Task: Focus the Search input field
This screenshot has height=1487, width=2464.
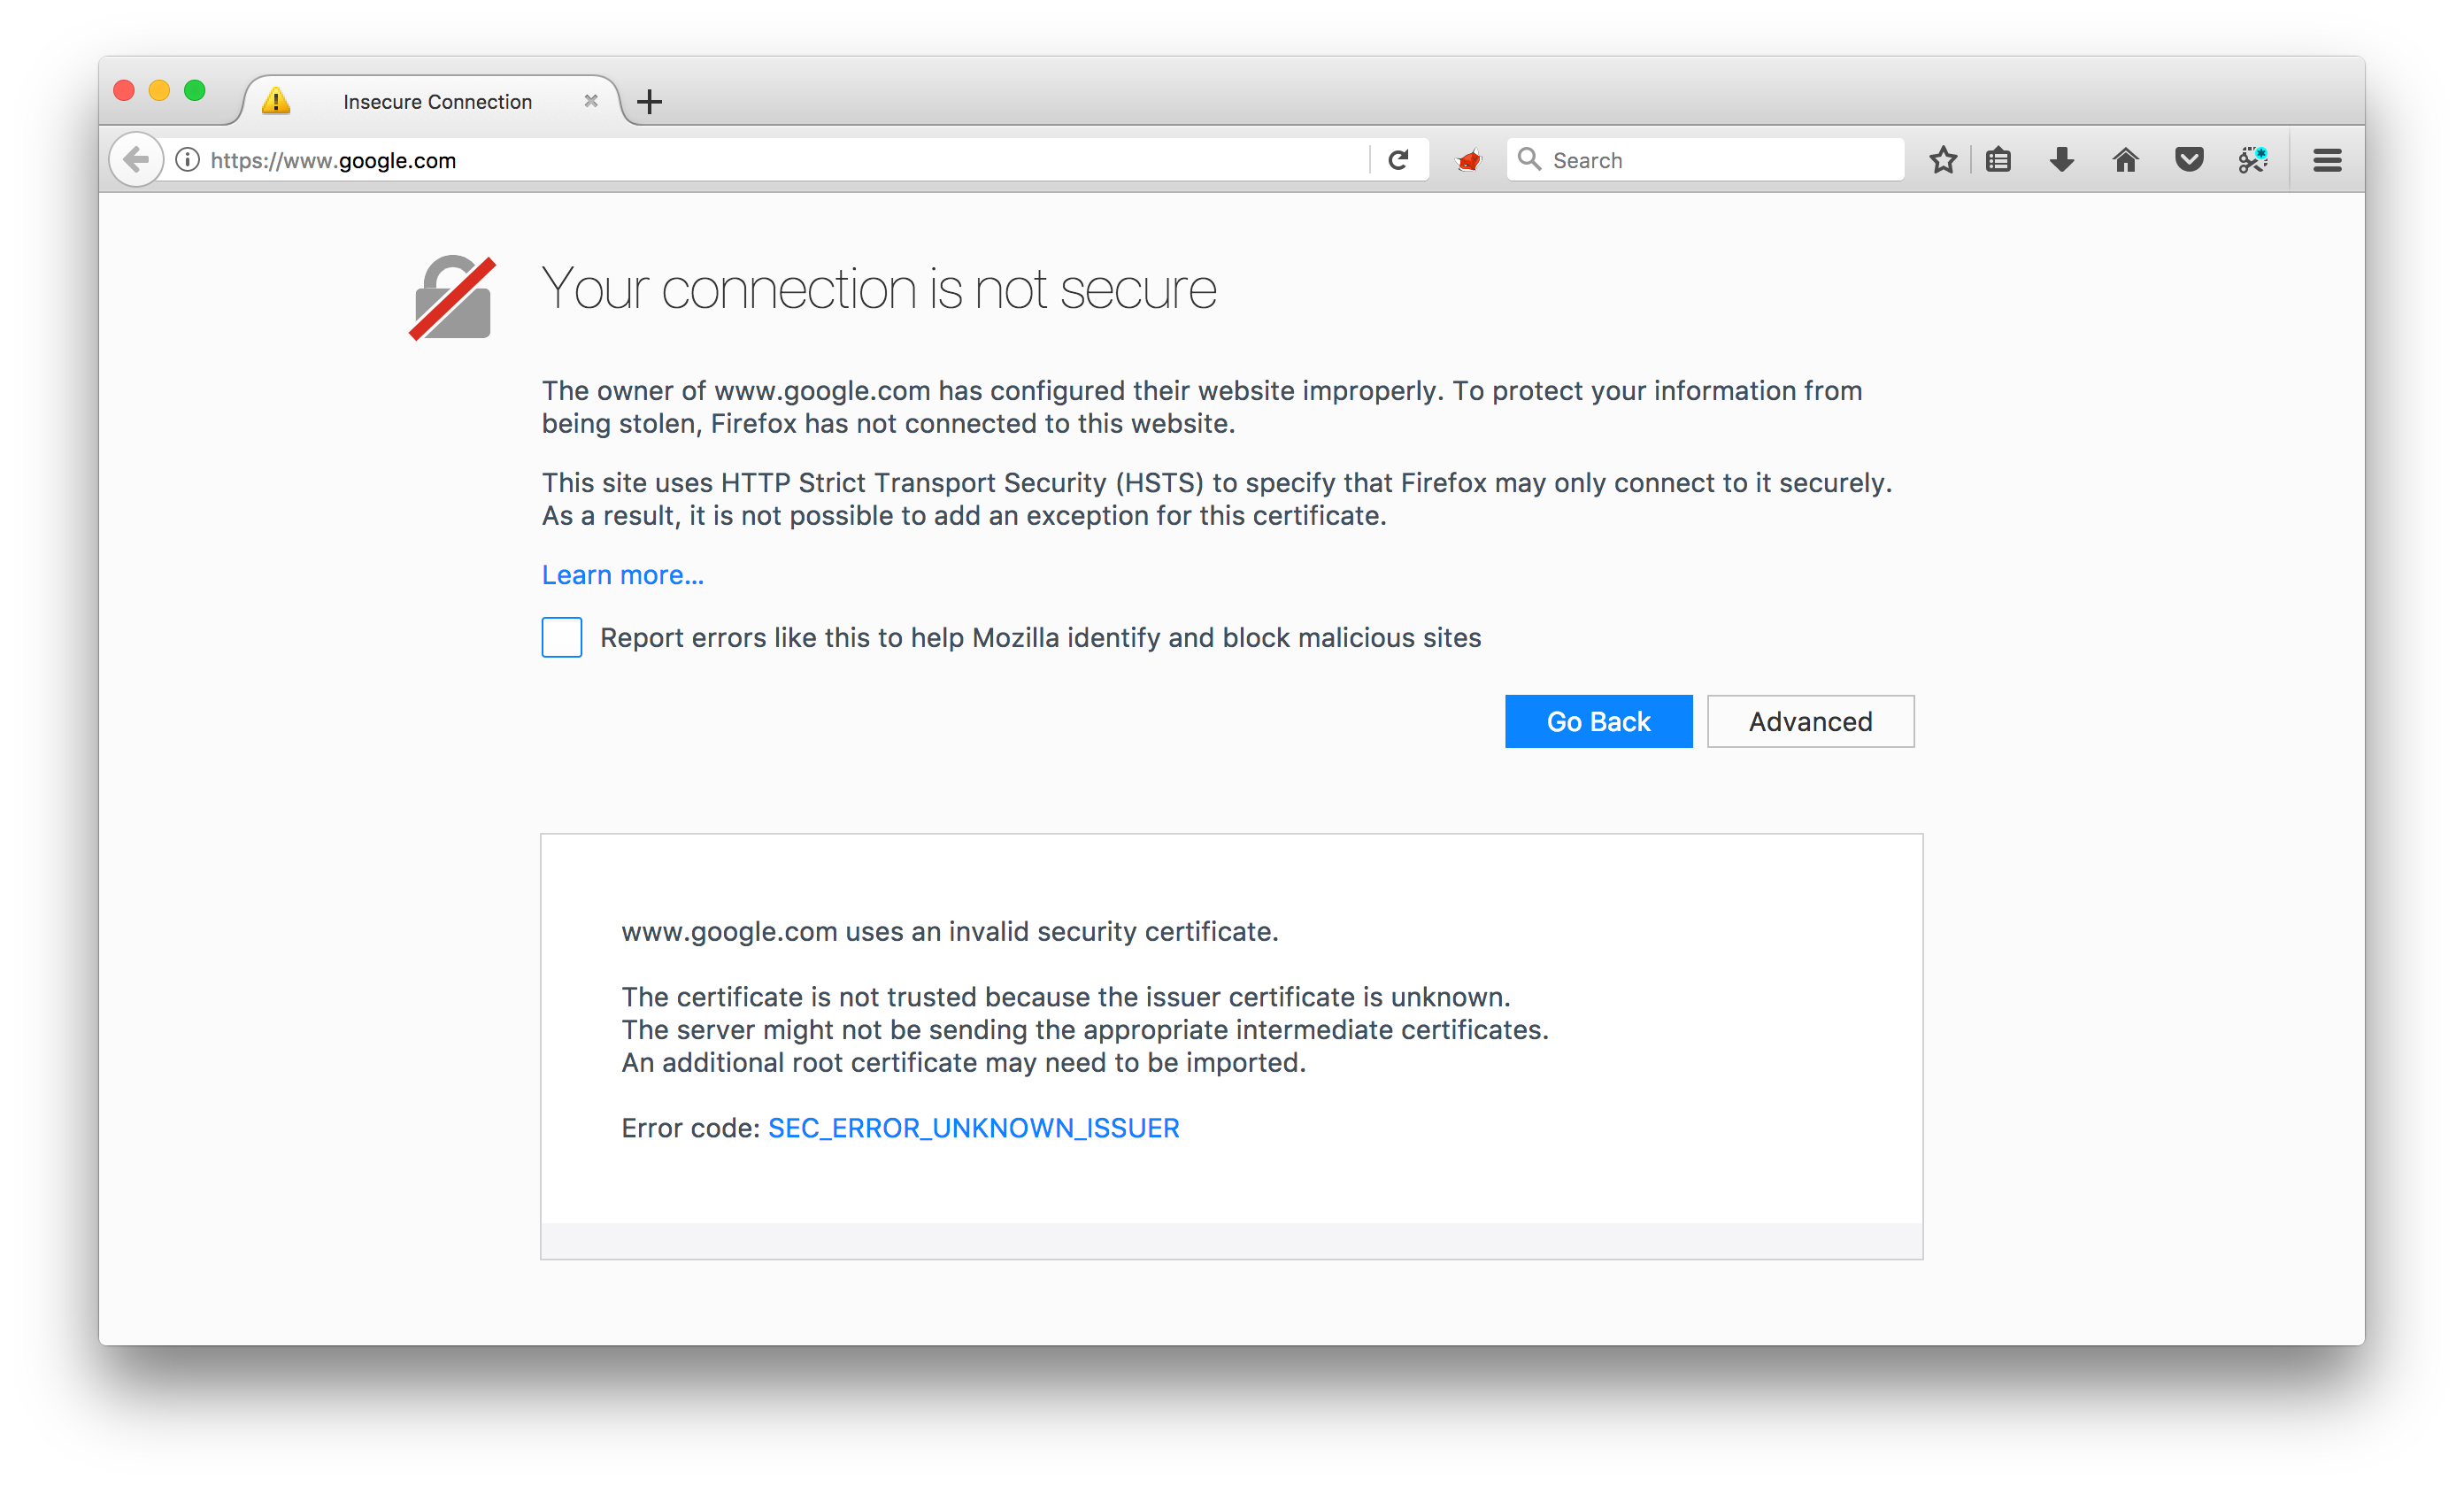Action: click(1705, 160)
